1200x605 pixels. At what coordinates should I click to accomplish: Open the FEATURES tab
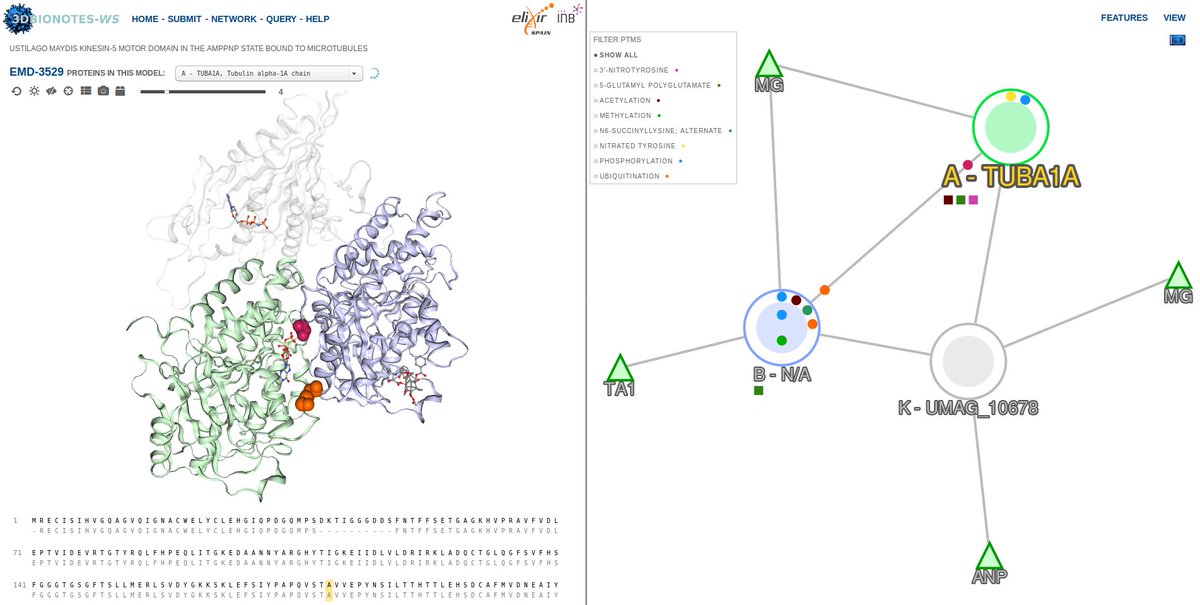[1124, 18]
